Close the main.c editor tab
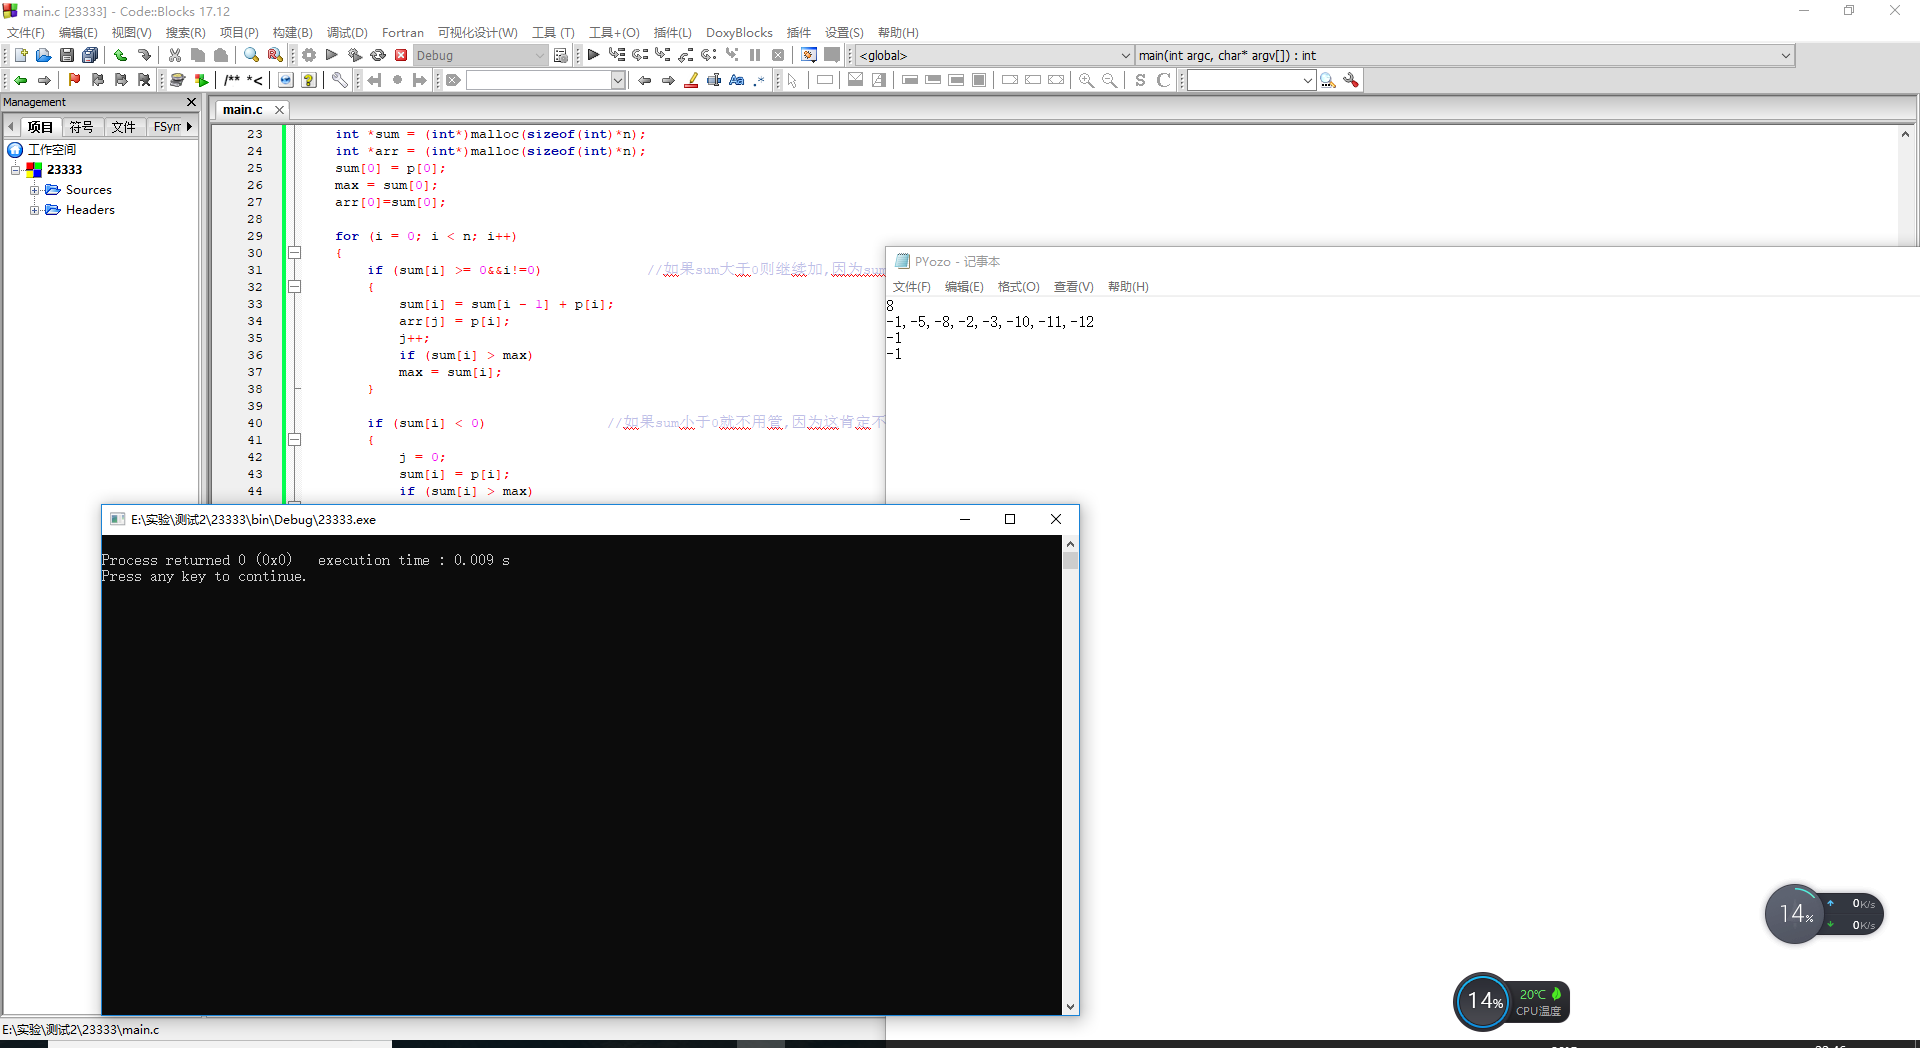Viewport: 1920px width, 1048px height. [x=279, y=110]
